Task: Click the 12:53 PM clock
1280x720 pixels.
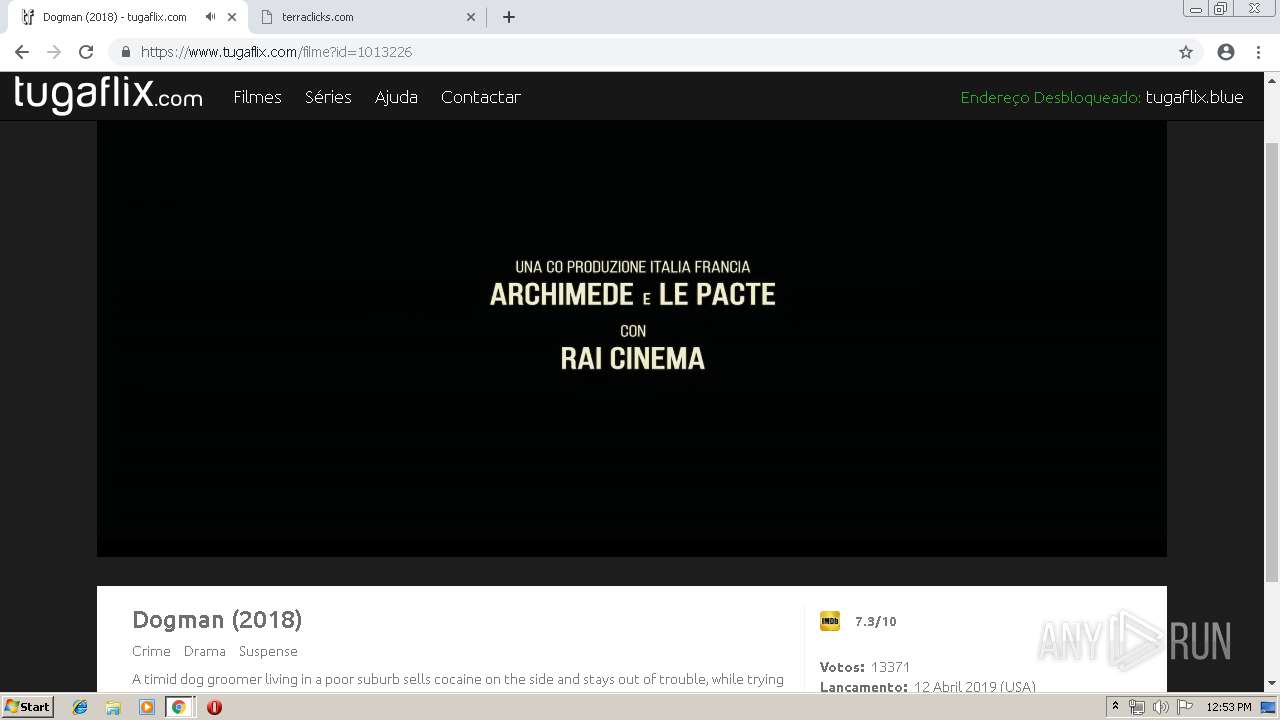Action: [x=1229, y=707]
